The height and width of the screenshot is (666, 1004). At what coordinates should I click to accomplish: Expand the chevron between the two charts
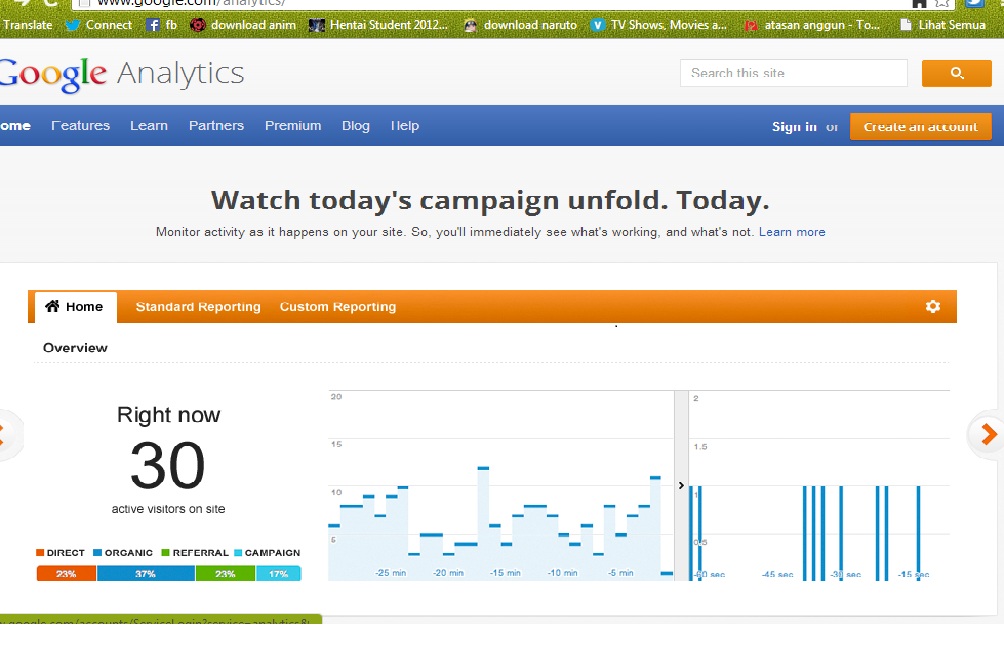point(681,485)
